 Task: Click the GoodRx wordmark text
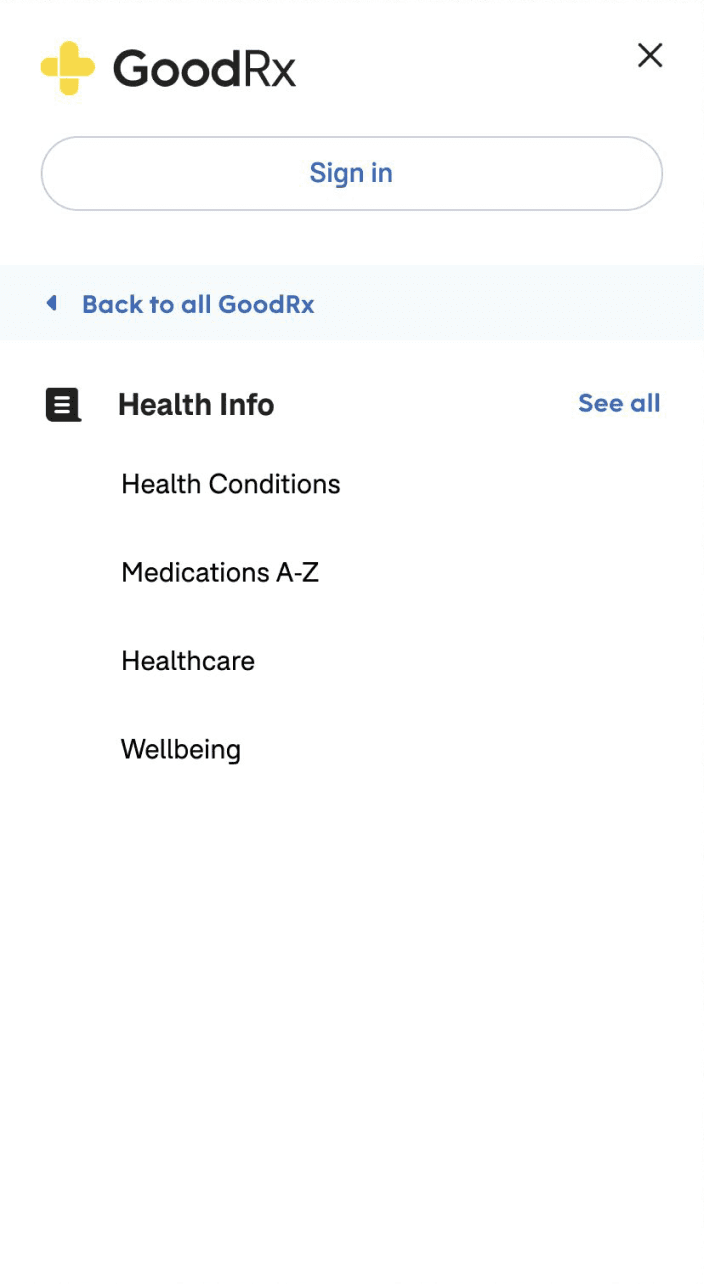(204, 68)
